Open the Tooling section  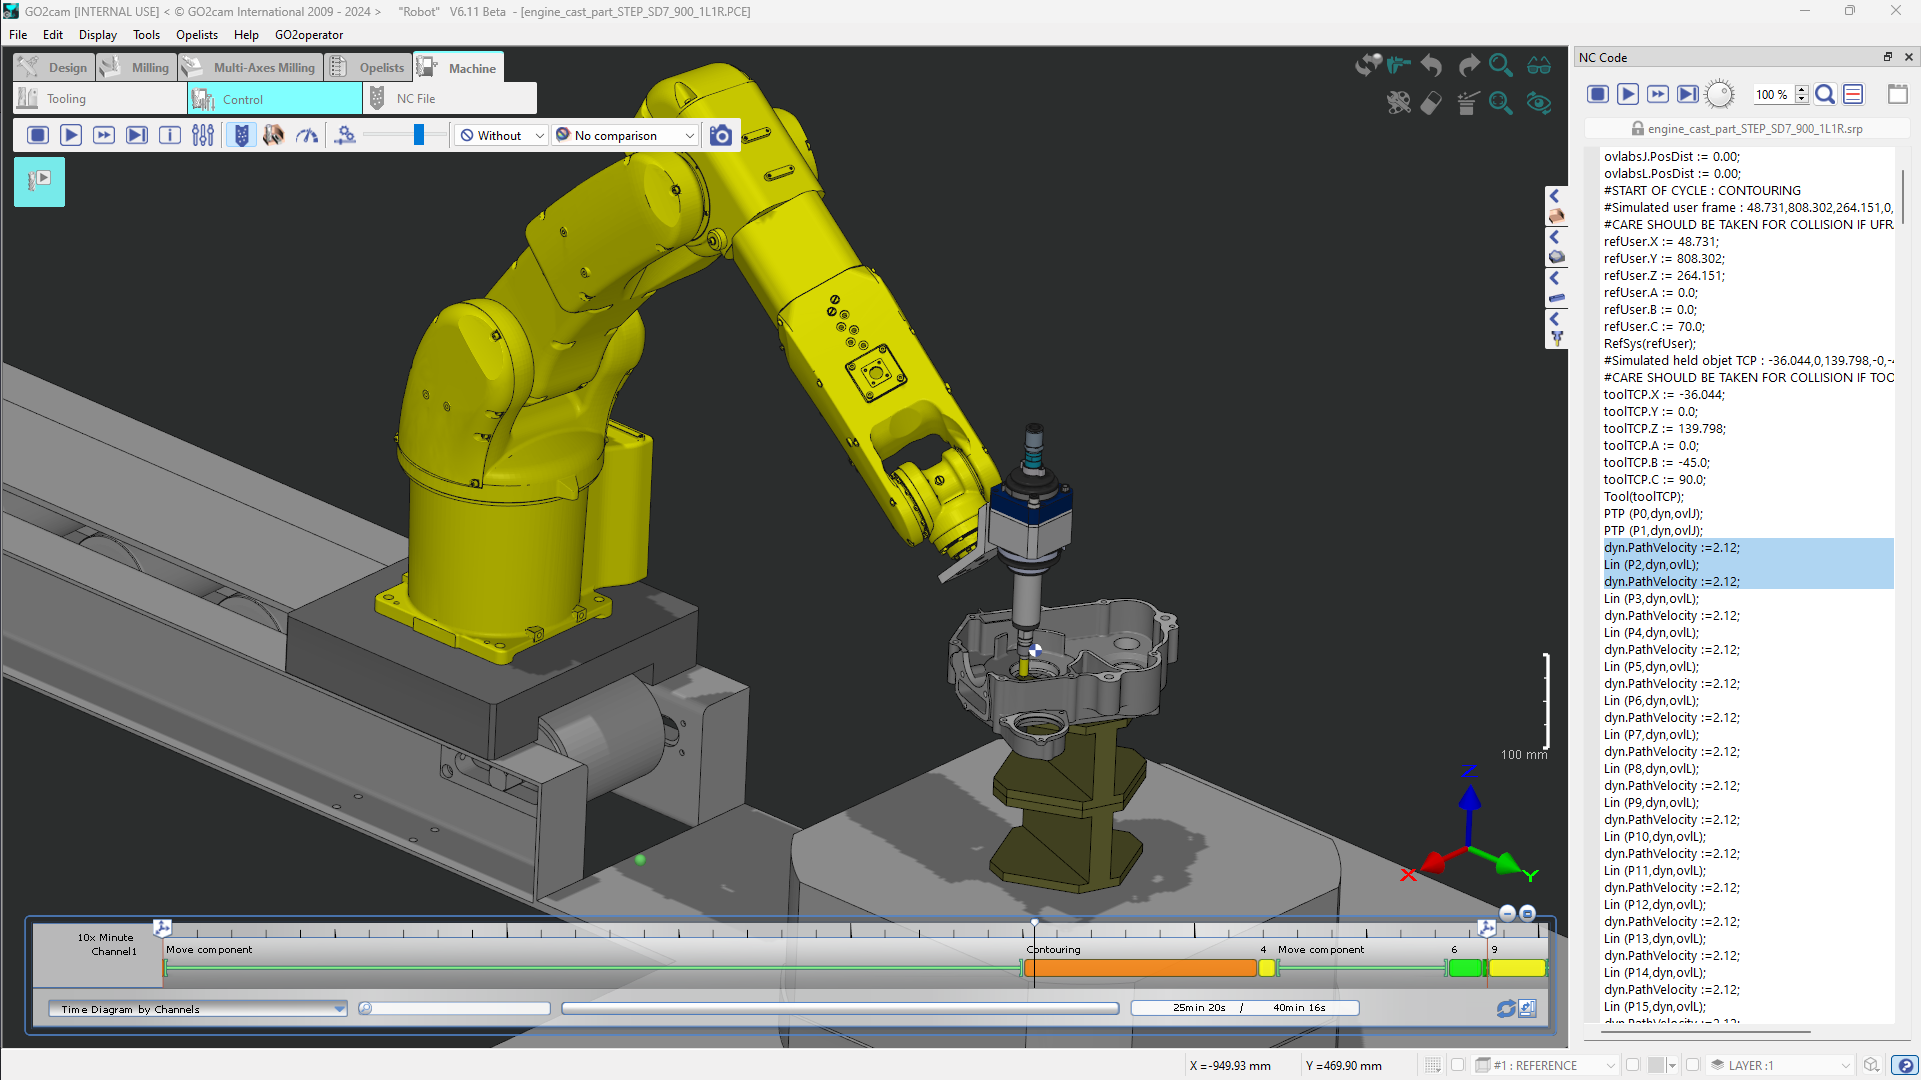point(100,99)
